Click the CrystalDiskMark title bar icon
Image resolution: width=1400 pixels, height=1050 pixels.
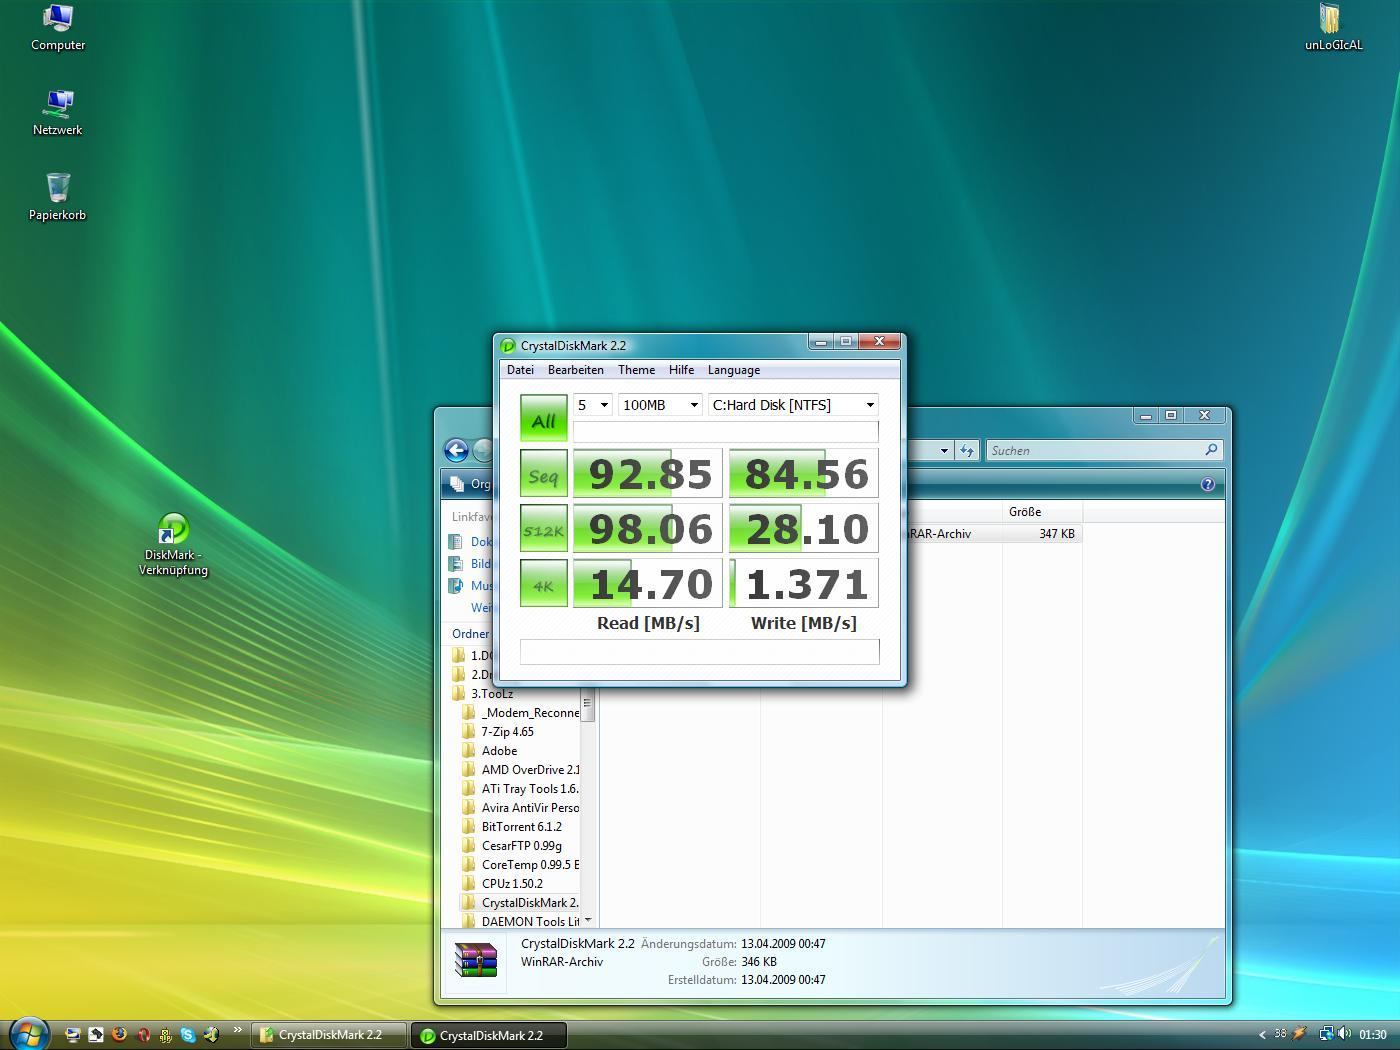pos(508,346)
